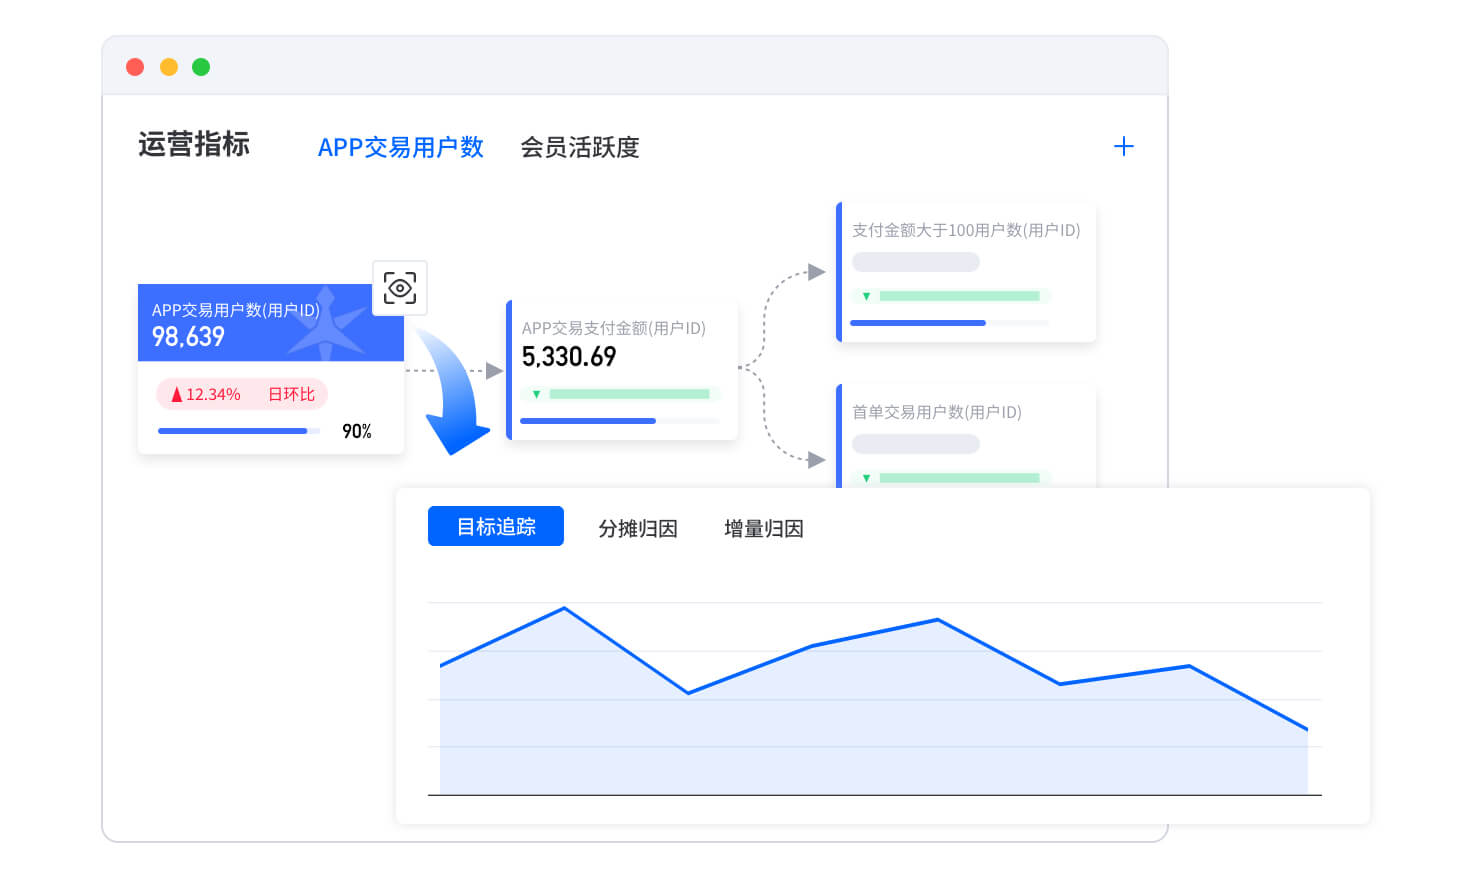
Task: Click the eye scan focus icon
Action: [x=400, y=288]
